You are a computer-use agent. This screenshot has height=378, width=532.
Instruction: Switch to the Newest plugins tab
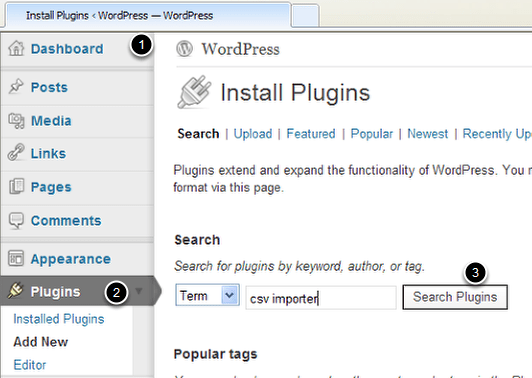tap(428, 134)
